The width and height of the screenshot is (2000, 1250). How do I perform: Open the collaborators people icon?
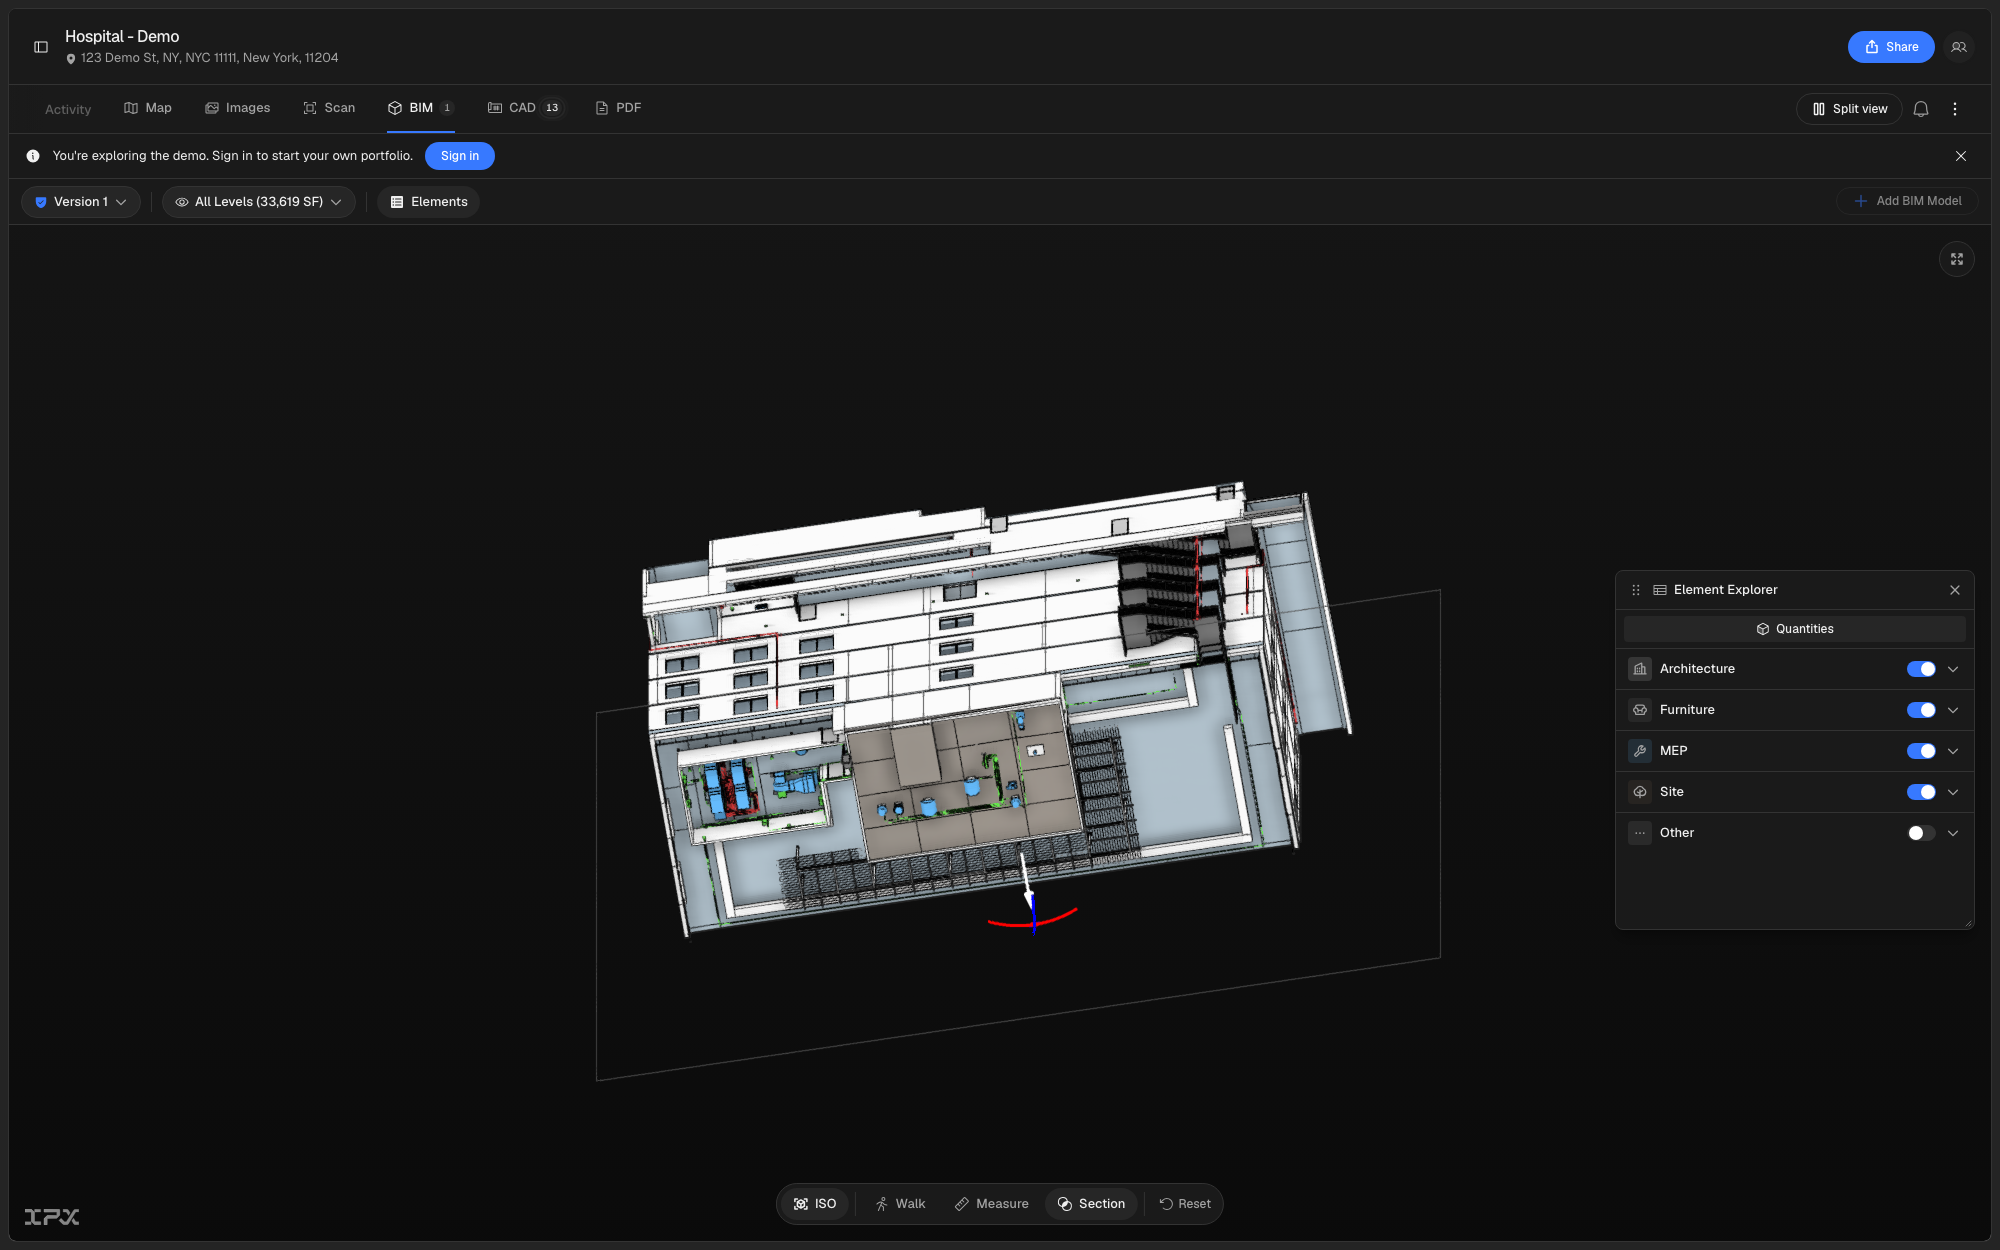click(x=1959, y=47)
